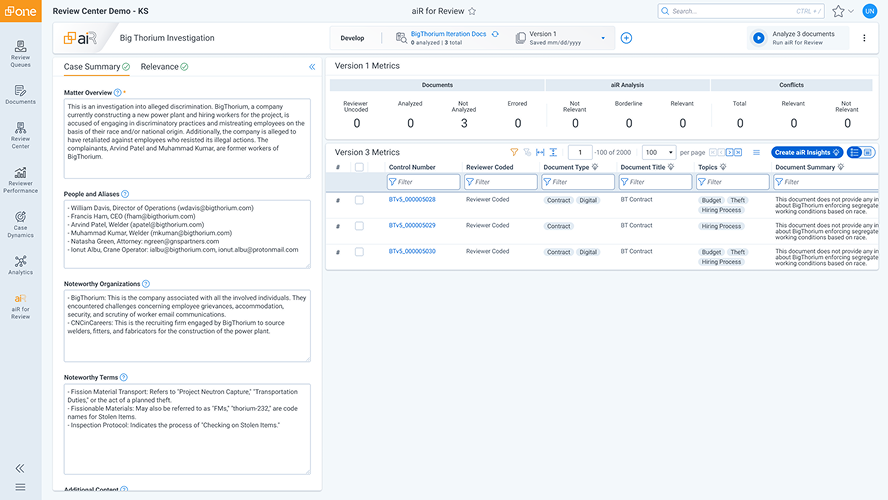Click the Document Type filter field
The height and width of the screenshot is (500, 888).
(x=578, y=182)
